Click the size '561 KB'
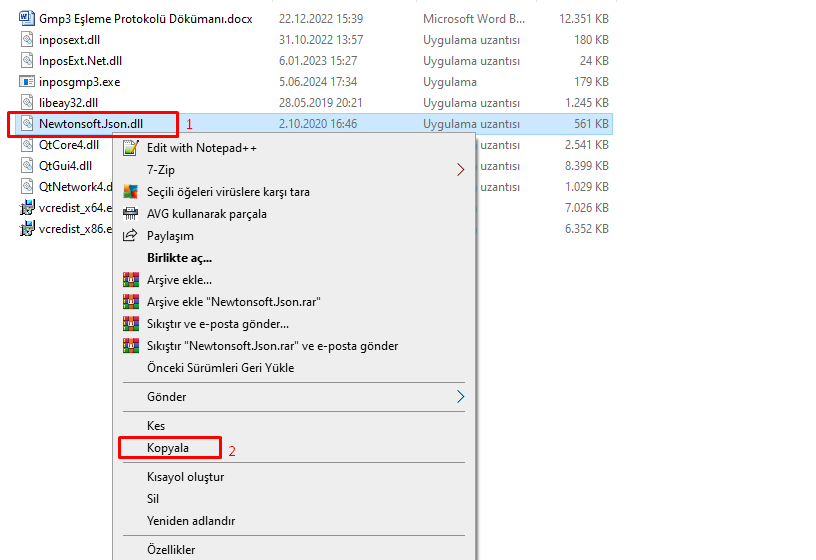The height and width of the screenshot is (560, 816). 591,124
